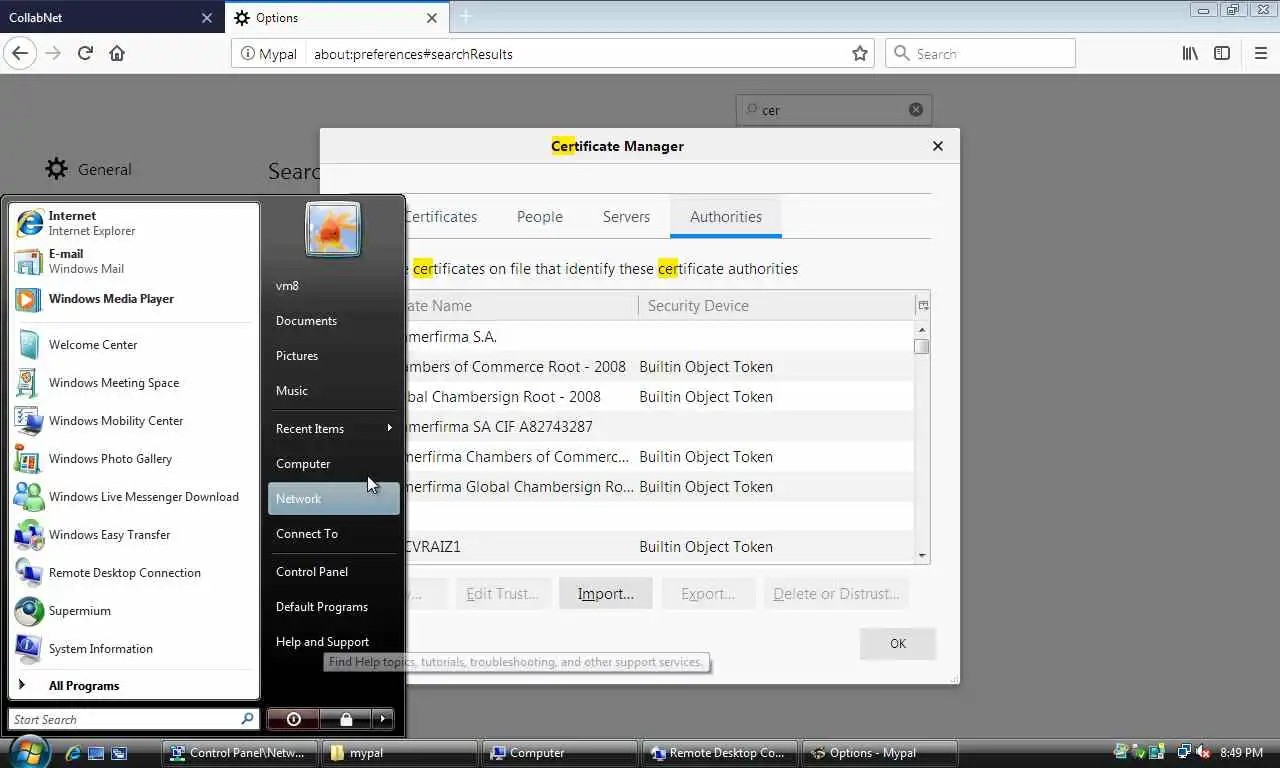
Task: Expand Recent Items submenu
Action: coord(333,428)
